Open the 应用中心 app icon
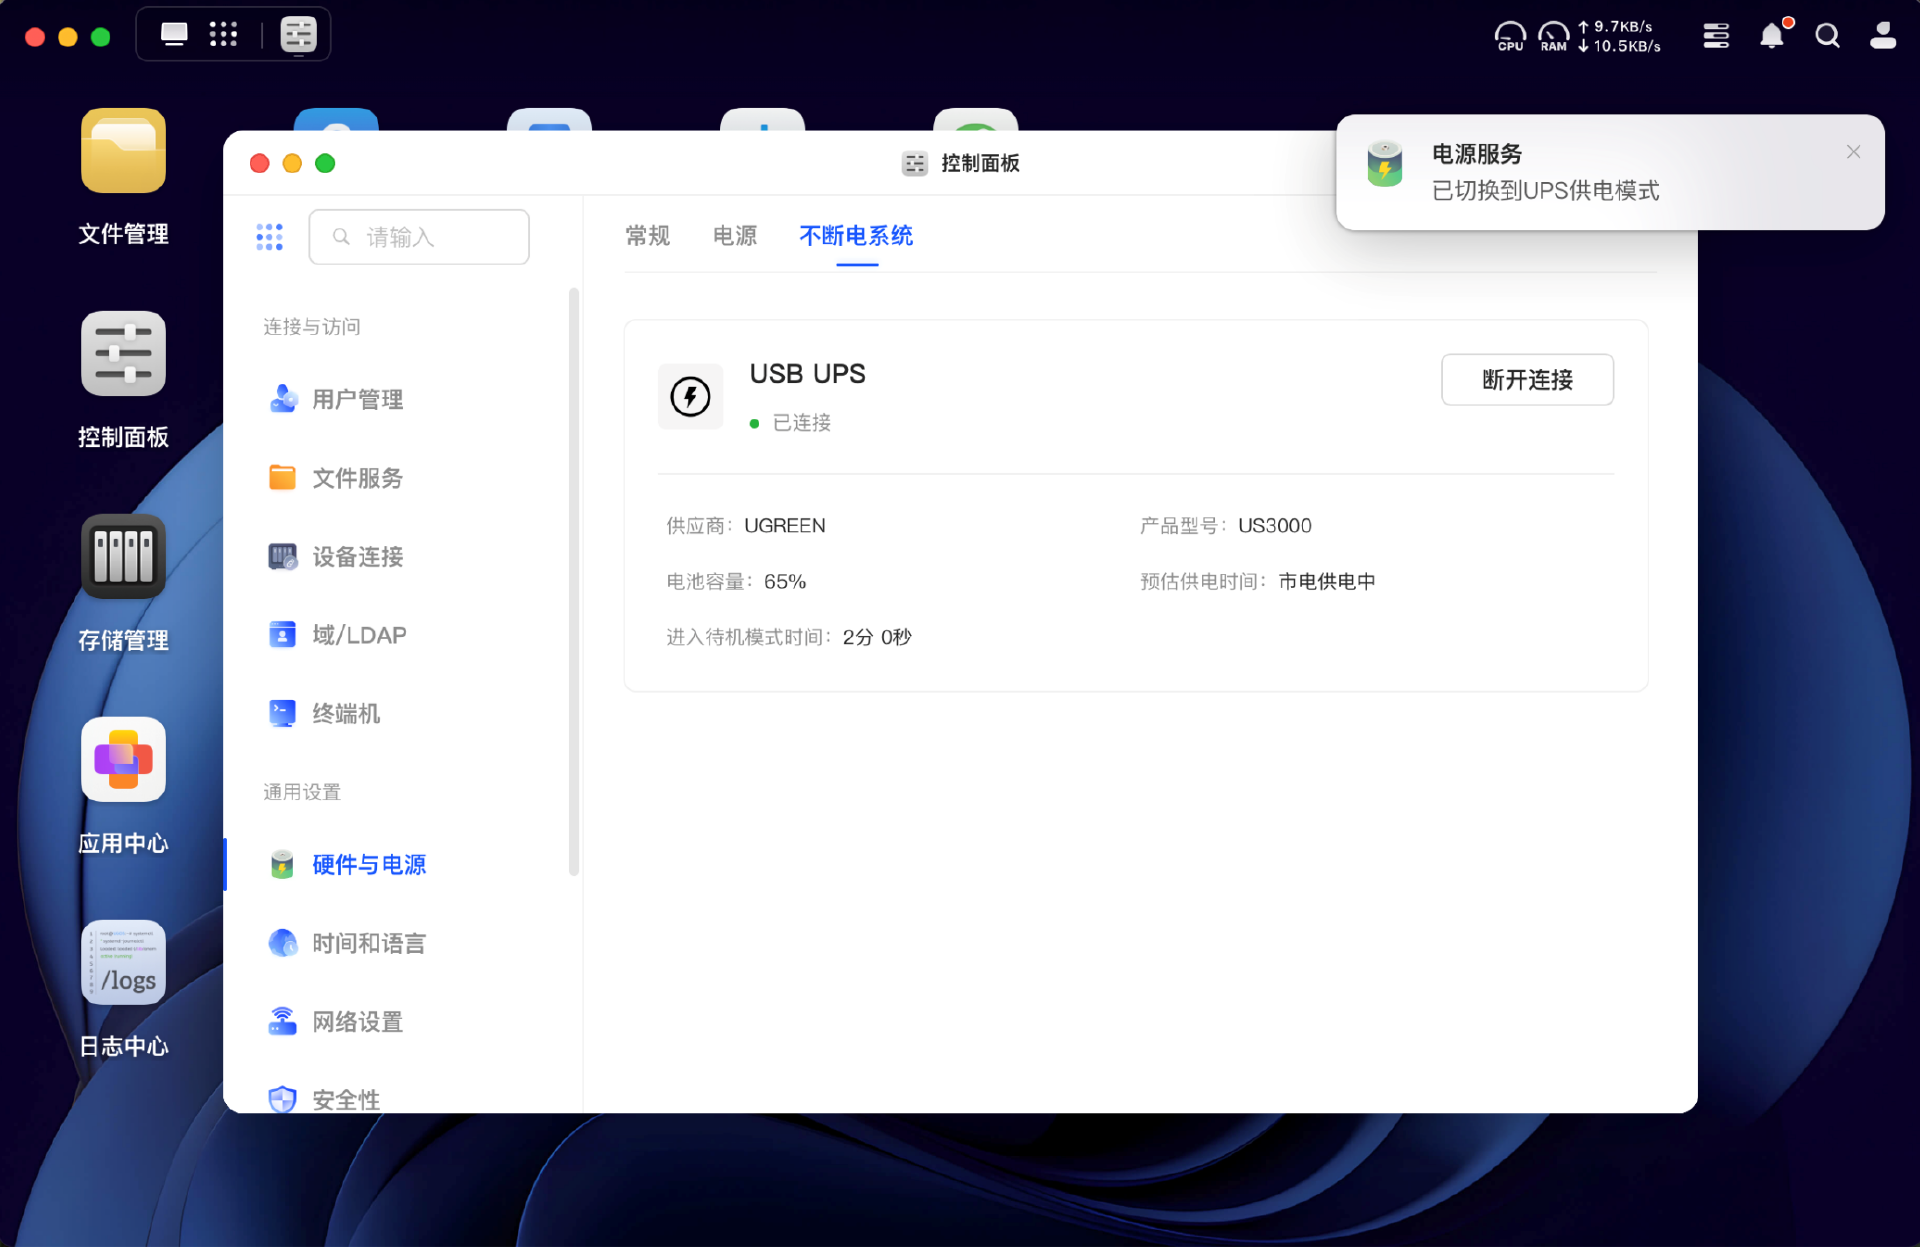The width and height of the screenshot is (1920, 1247). tap(123, 760)
